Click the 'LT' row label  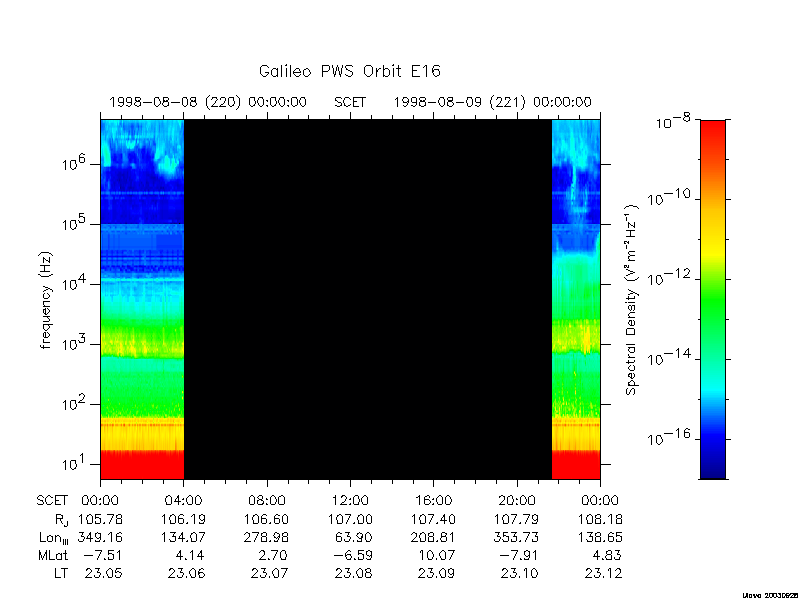tap(61, 573)
